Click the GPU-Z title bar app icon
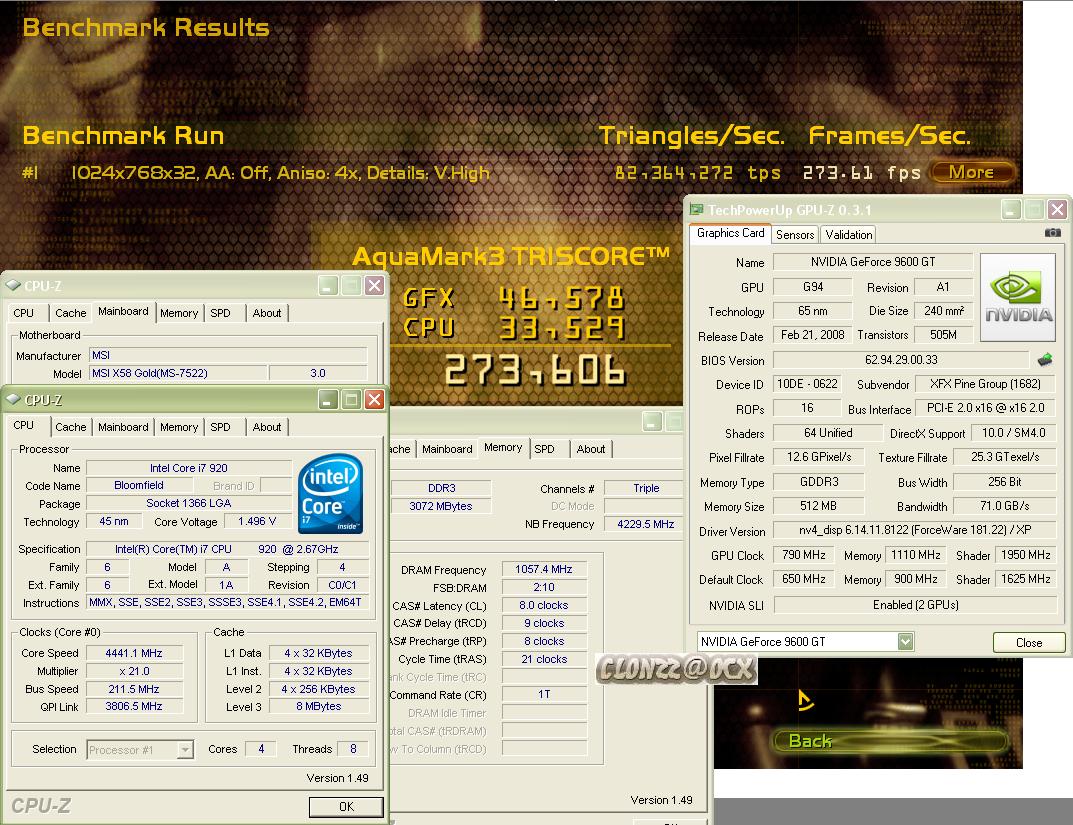This screenshot has height=825, width=1073. point(697,209)
